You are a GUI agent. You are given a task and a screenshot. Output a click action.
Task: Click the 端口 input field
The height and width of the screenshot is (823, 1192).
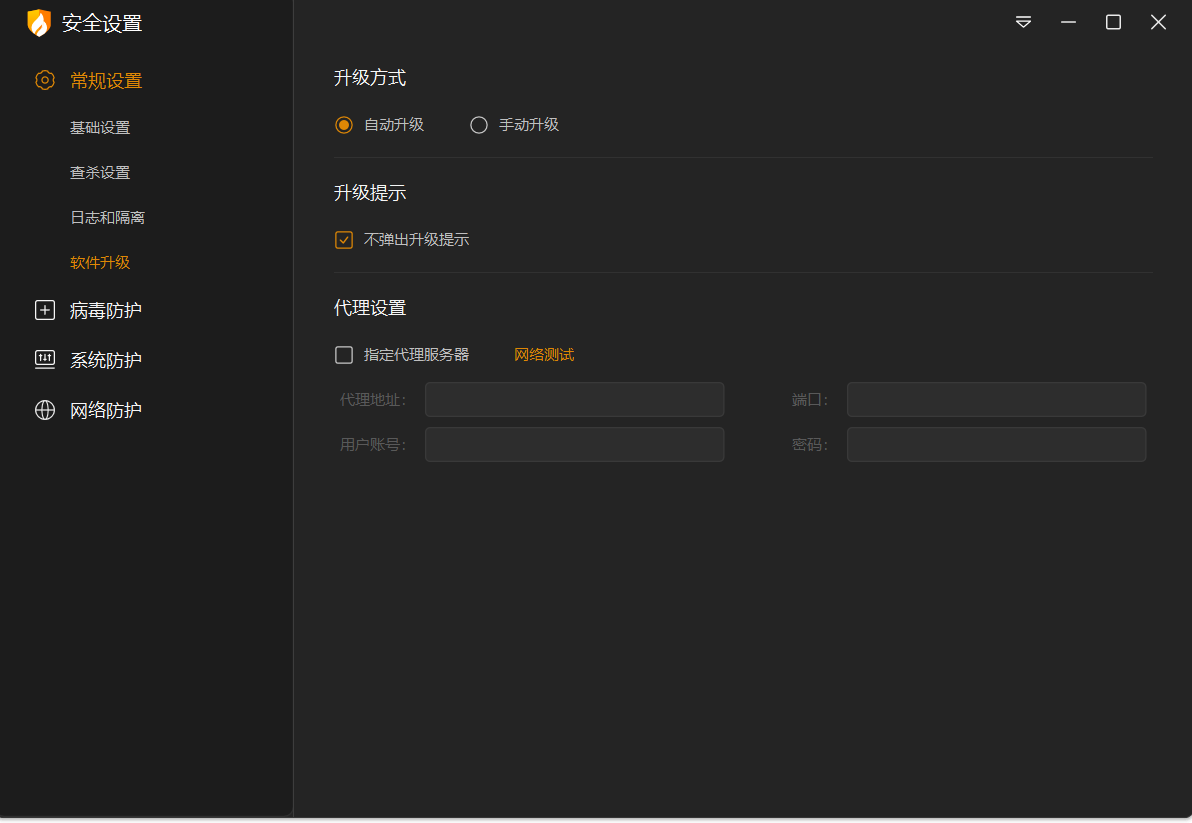click(x=997, y=400)
